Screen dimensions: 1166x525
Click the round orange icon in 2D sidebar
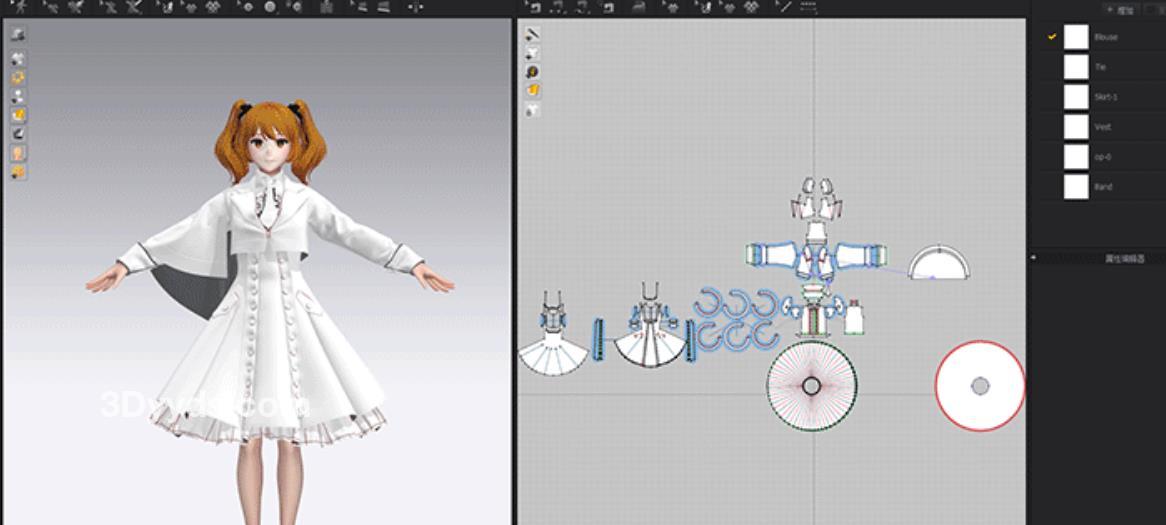pyautogui.click(x=533, y=72)
